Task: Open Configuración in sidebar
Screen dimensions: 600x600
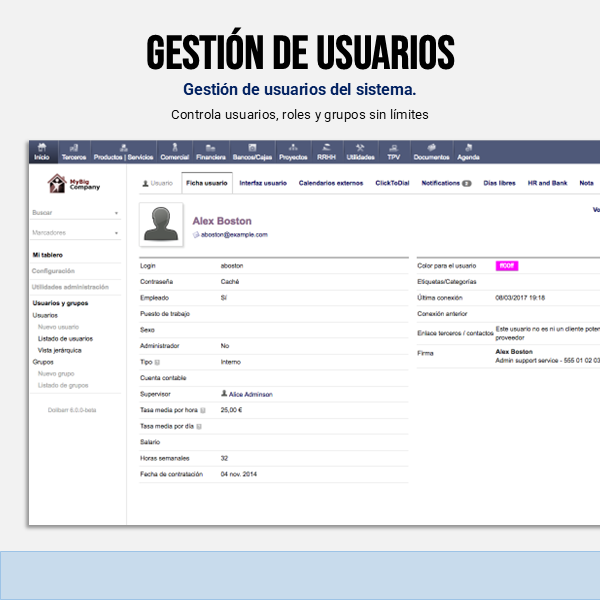Action: coord(53,271)
